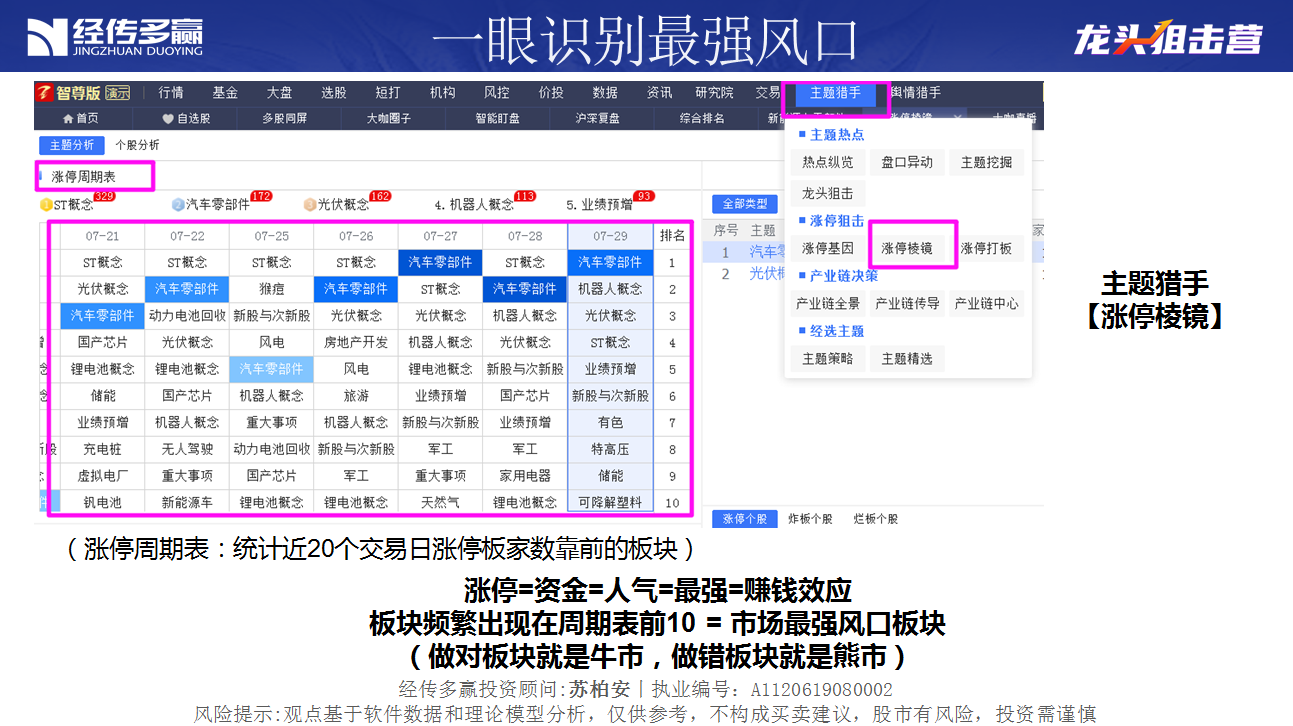Click the 首页 home icon tab

click(x=81, y=118)
